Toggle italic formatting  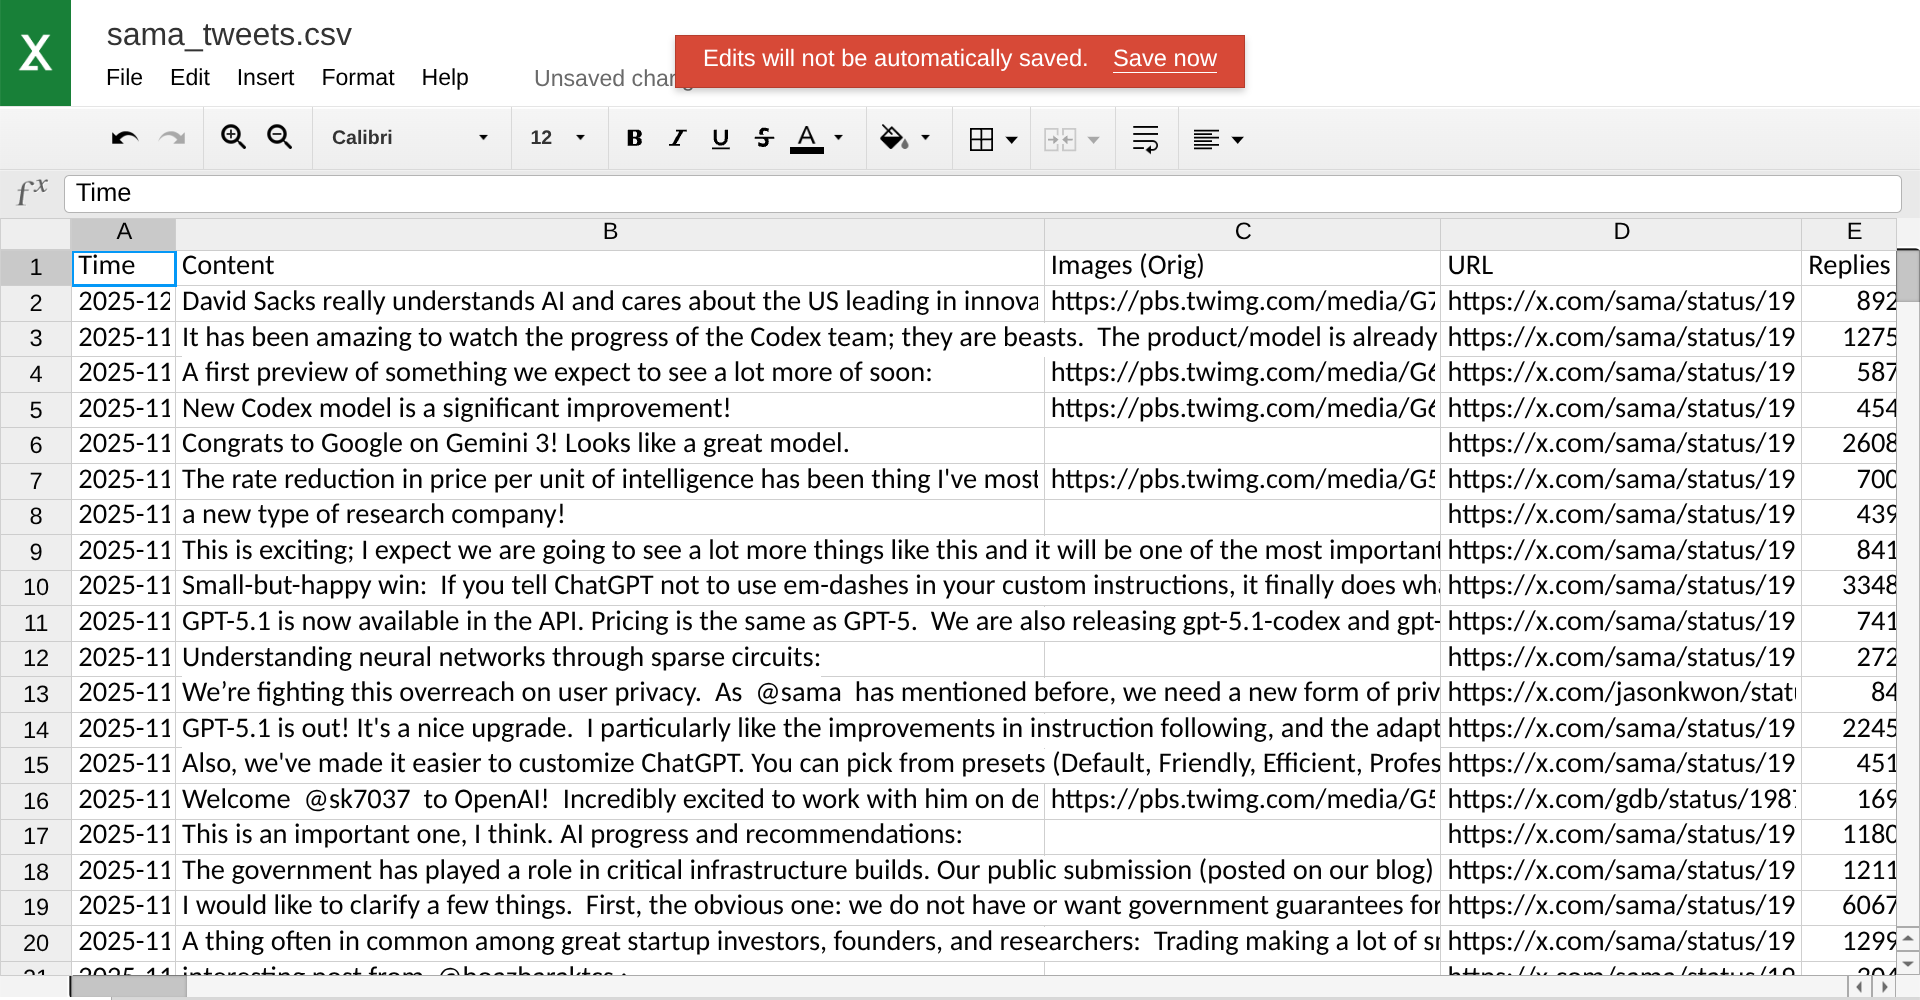click(x=678, y=138)
